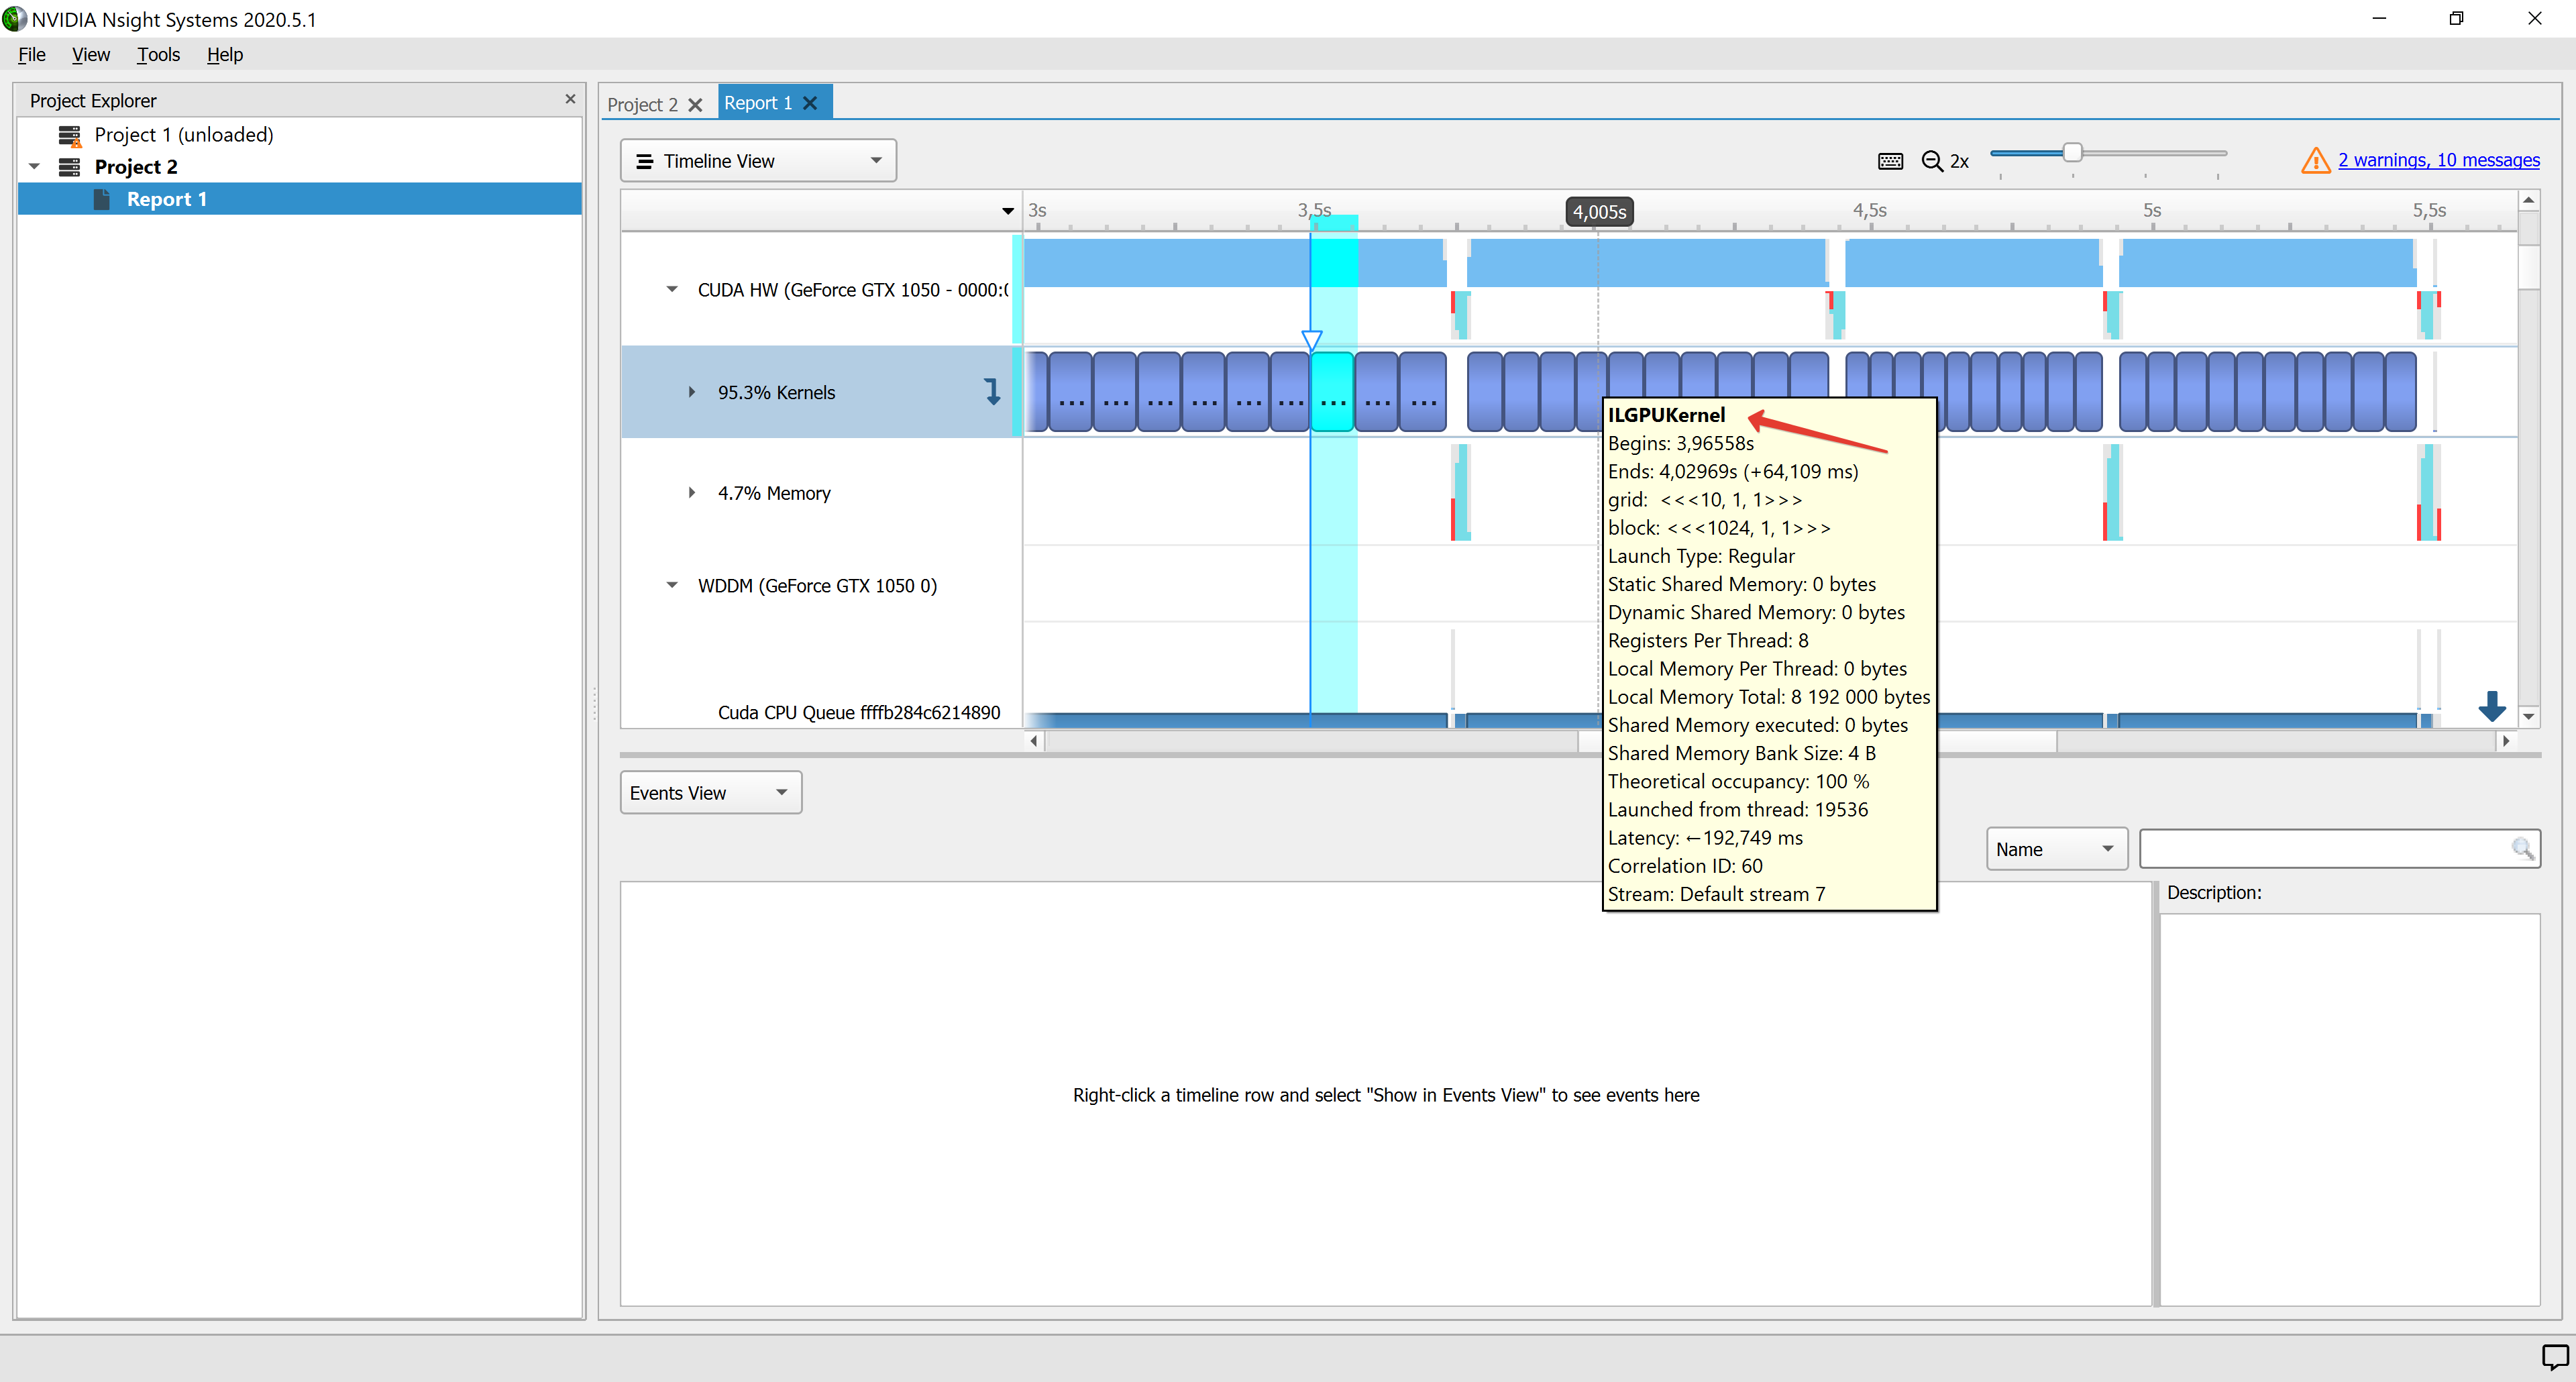Open the Tools menu
The image size is (2576, 1382).
(x=158, y=55)
